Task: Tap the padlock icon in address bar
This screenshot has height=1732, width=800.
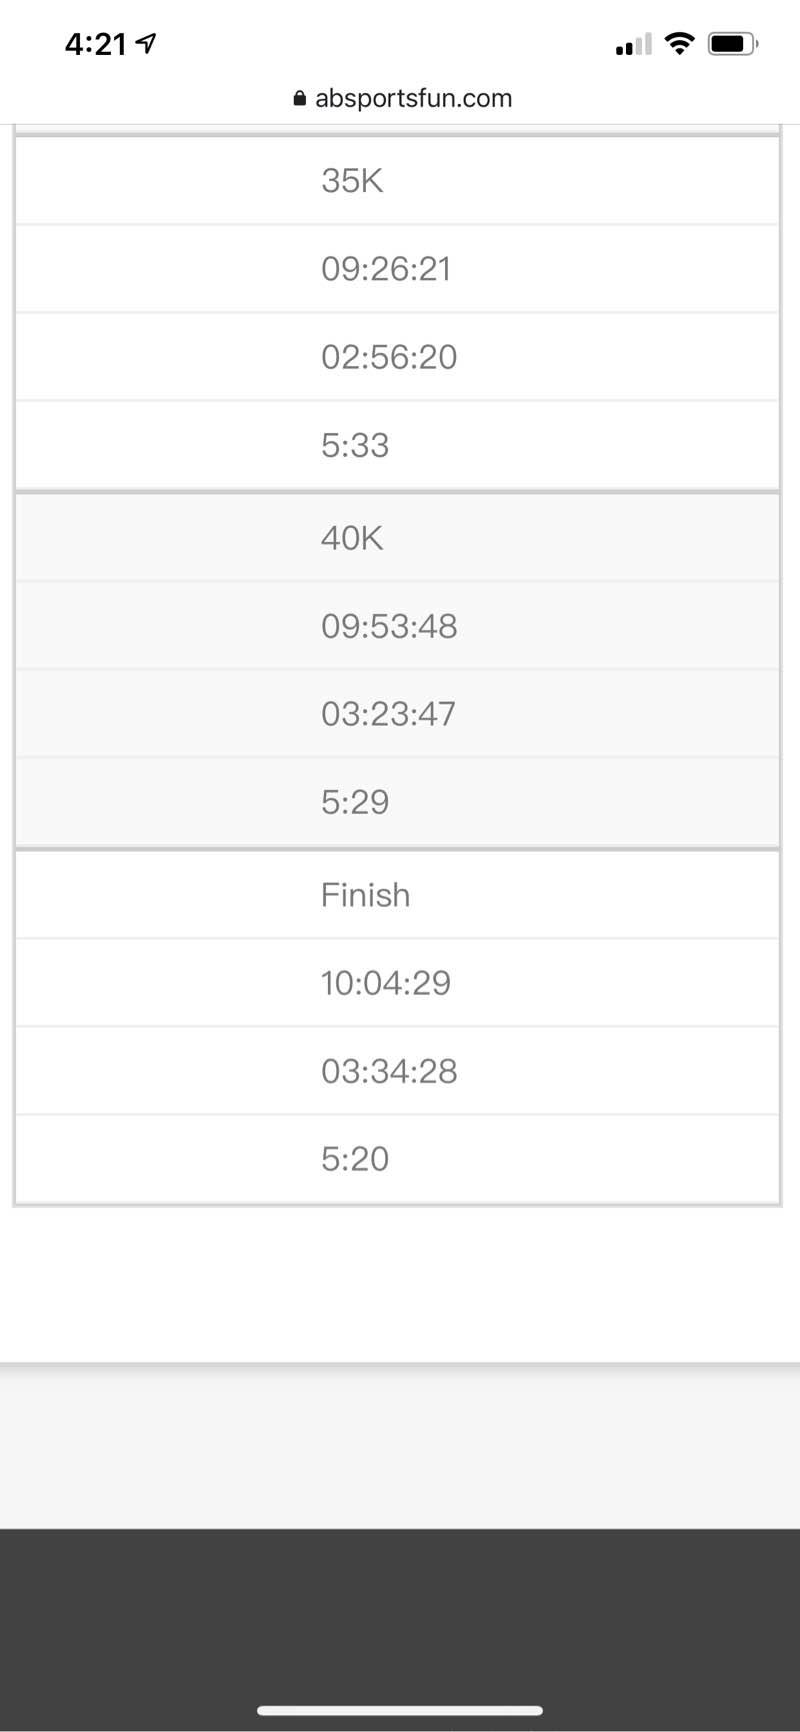Action: point(299,98)
